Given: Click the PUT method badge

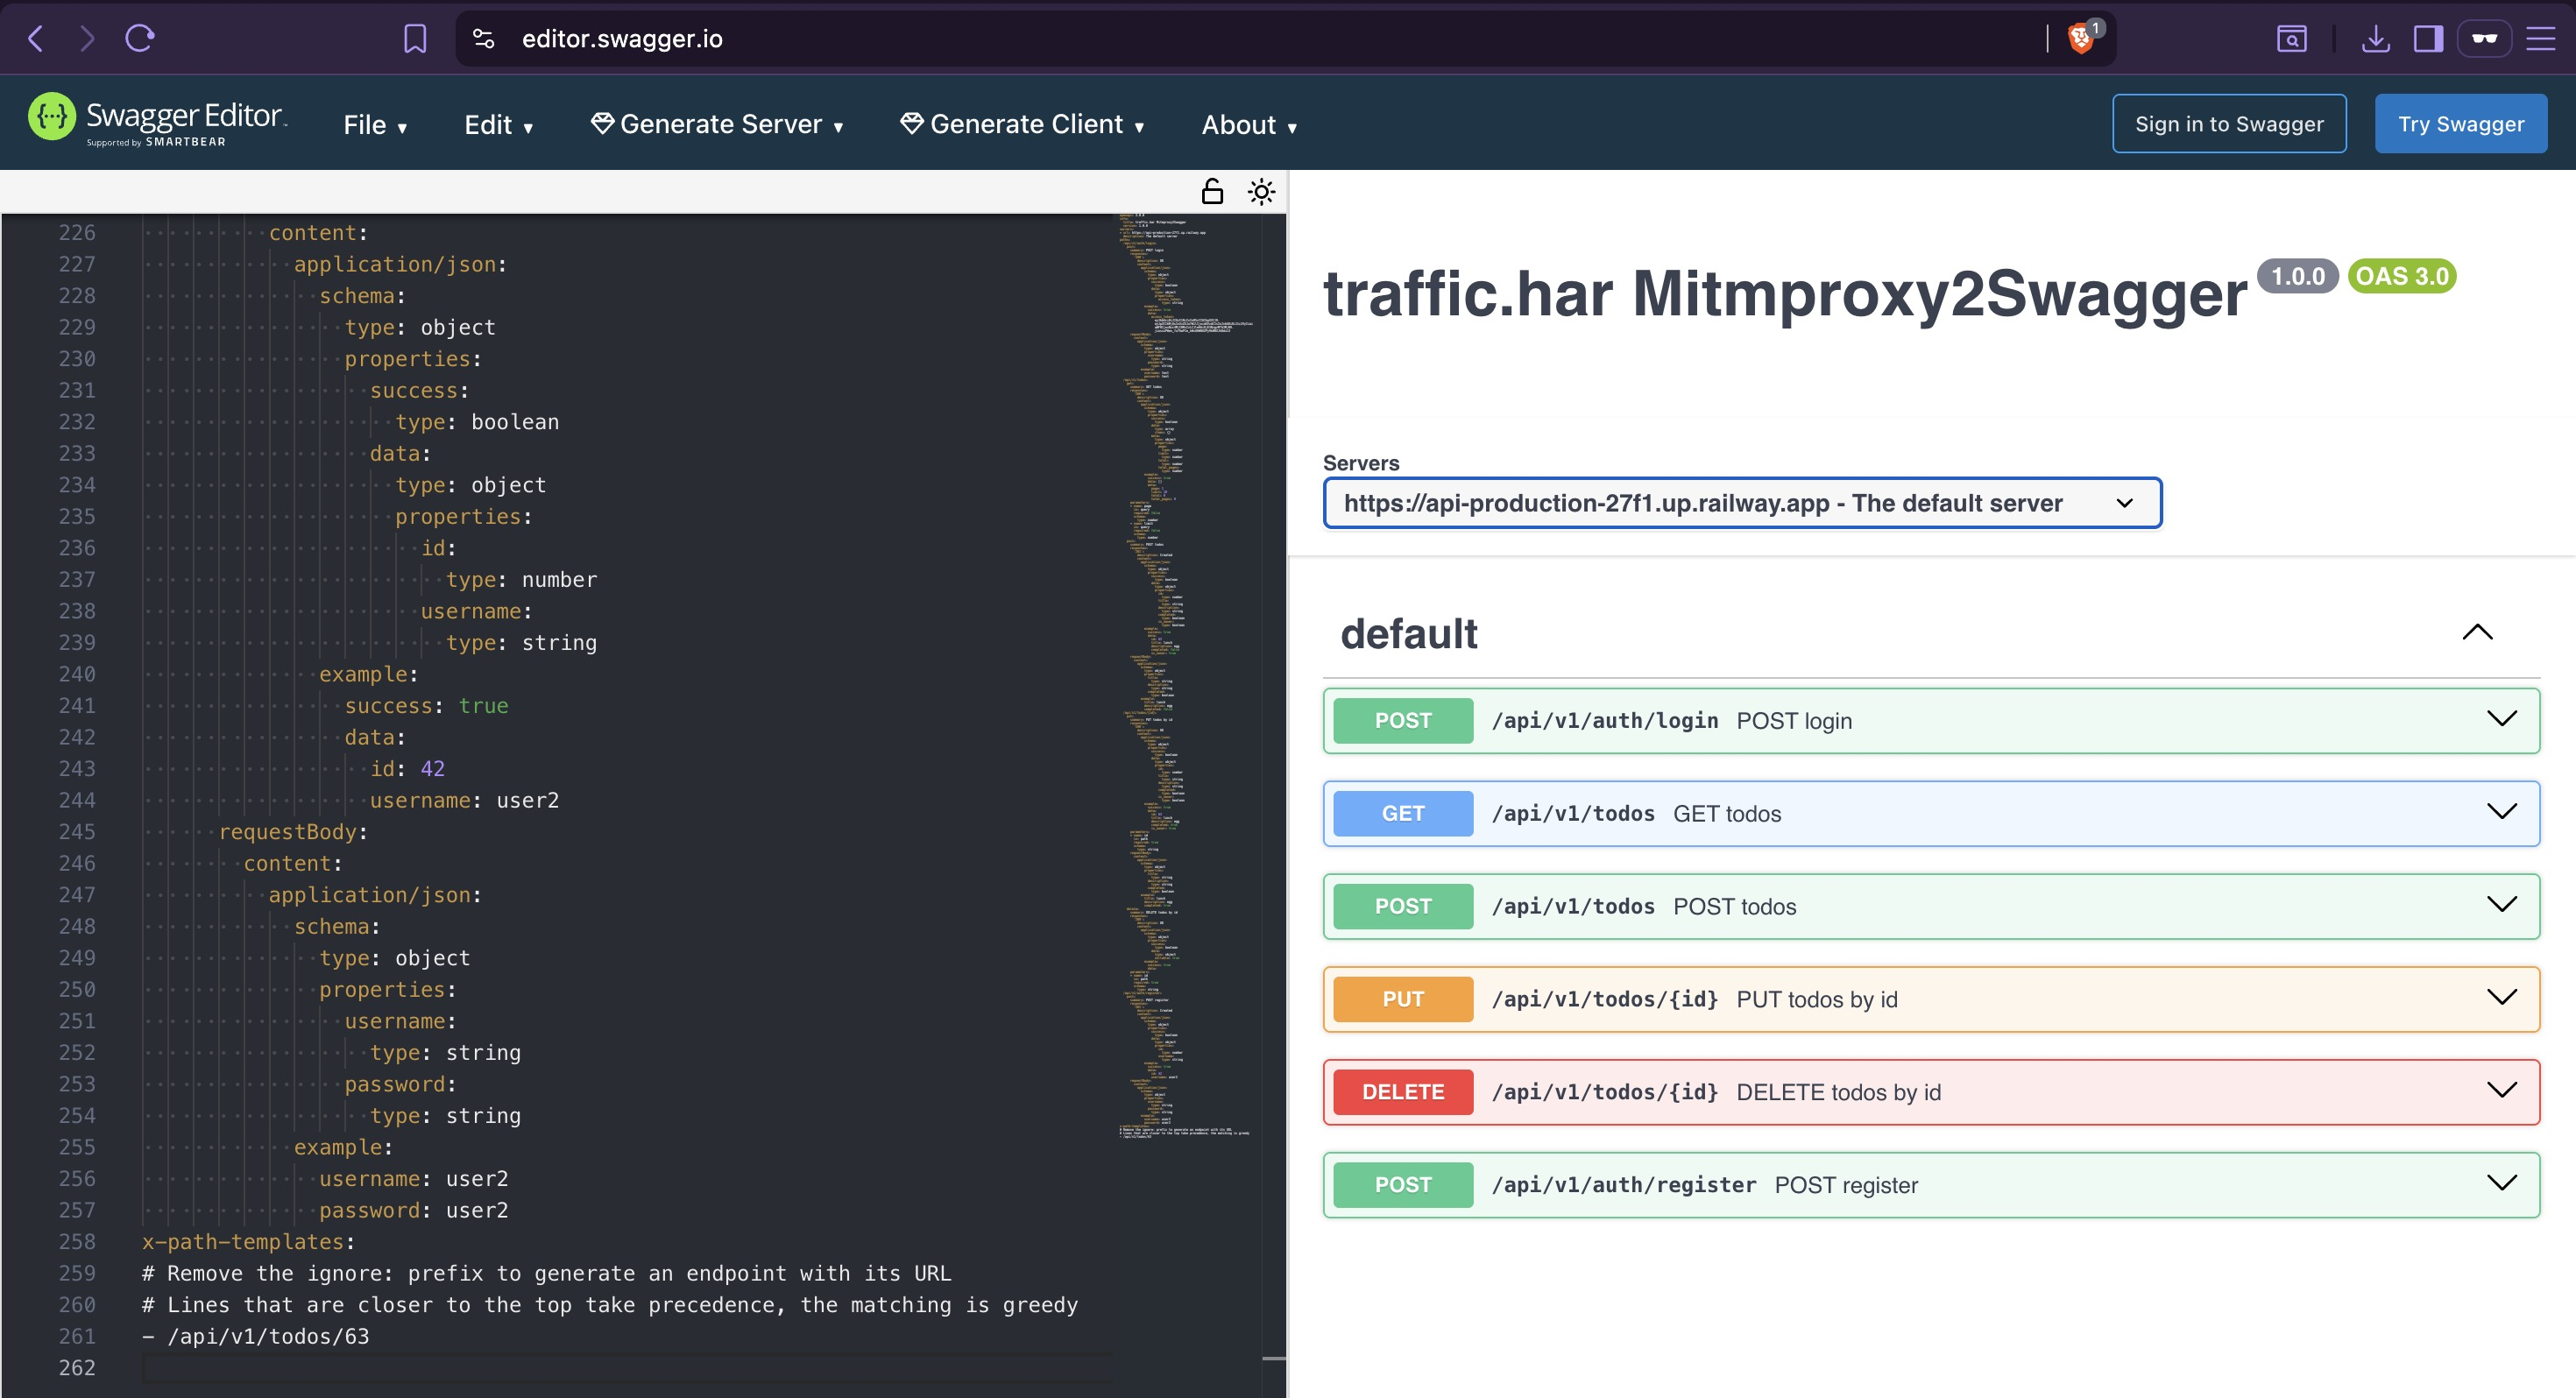Looking at the screenshot, I should [1402, 1000].
